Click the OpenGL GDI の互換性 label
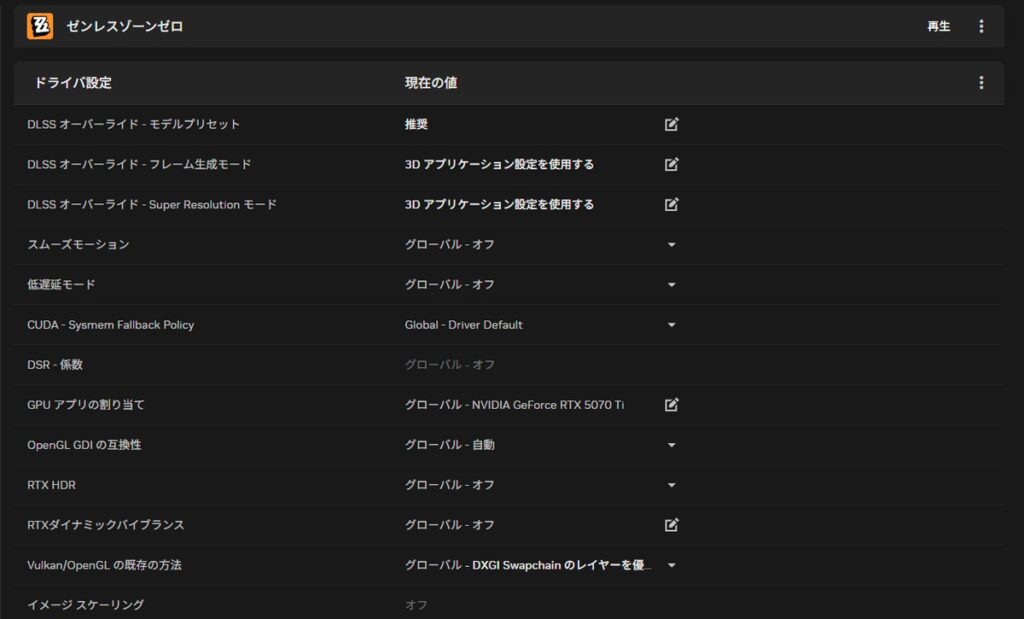Viewport: 1024px width, 619px height. pyautogui.click(x=84, y=445)
